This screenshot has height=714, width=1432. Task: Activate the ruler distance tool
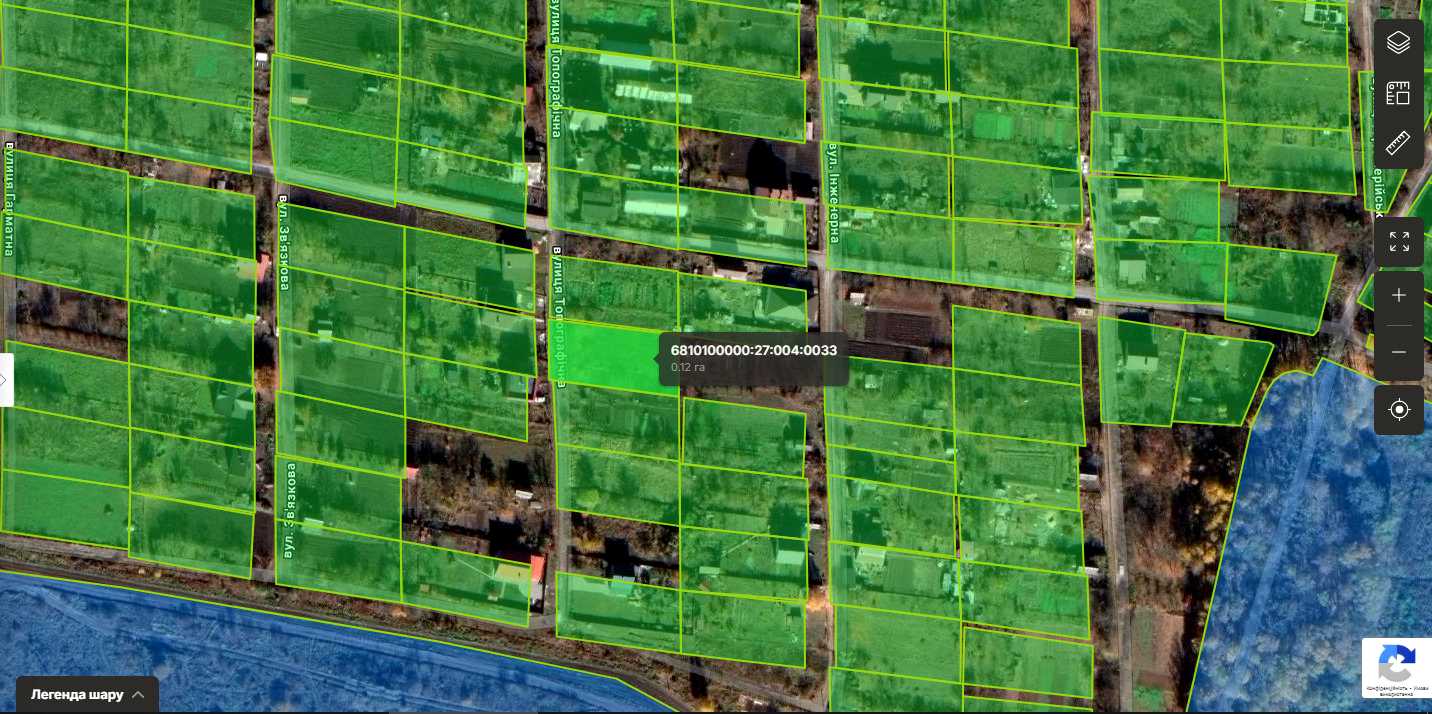pyautogui.click(x=1398, y=143)
